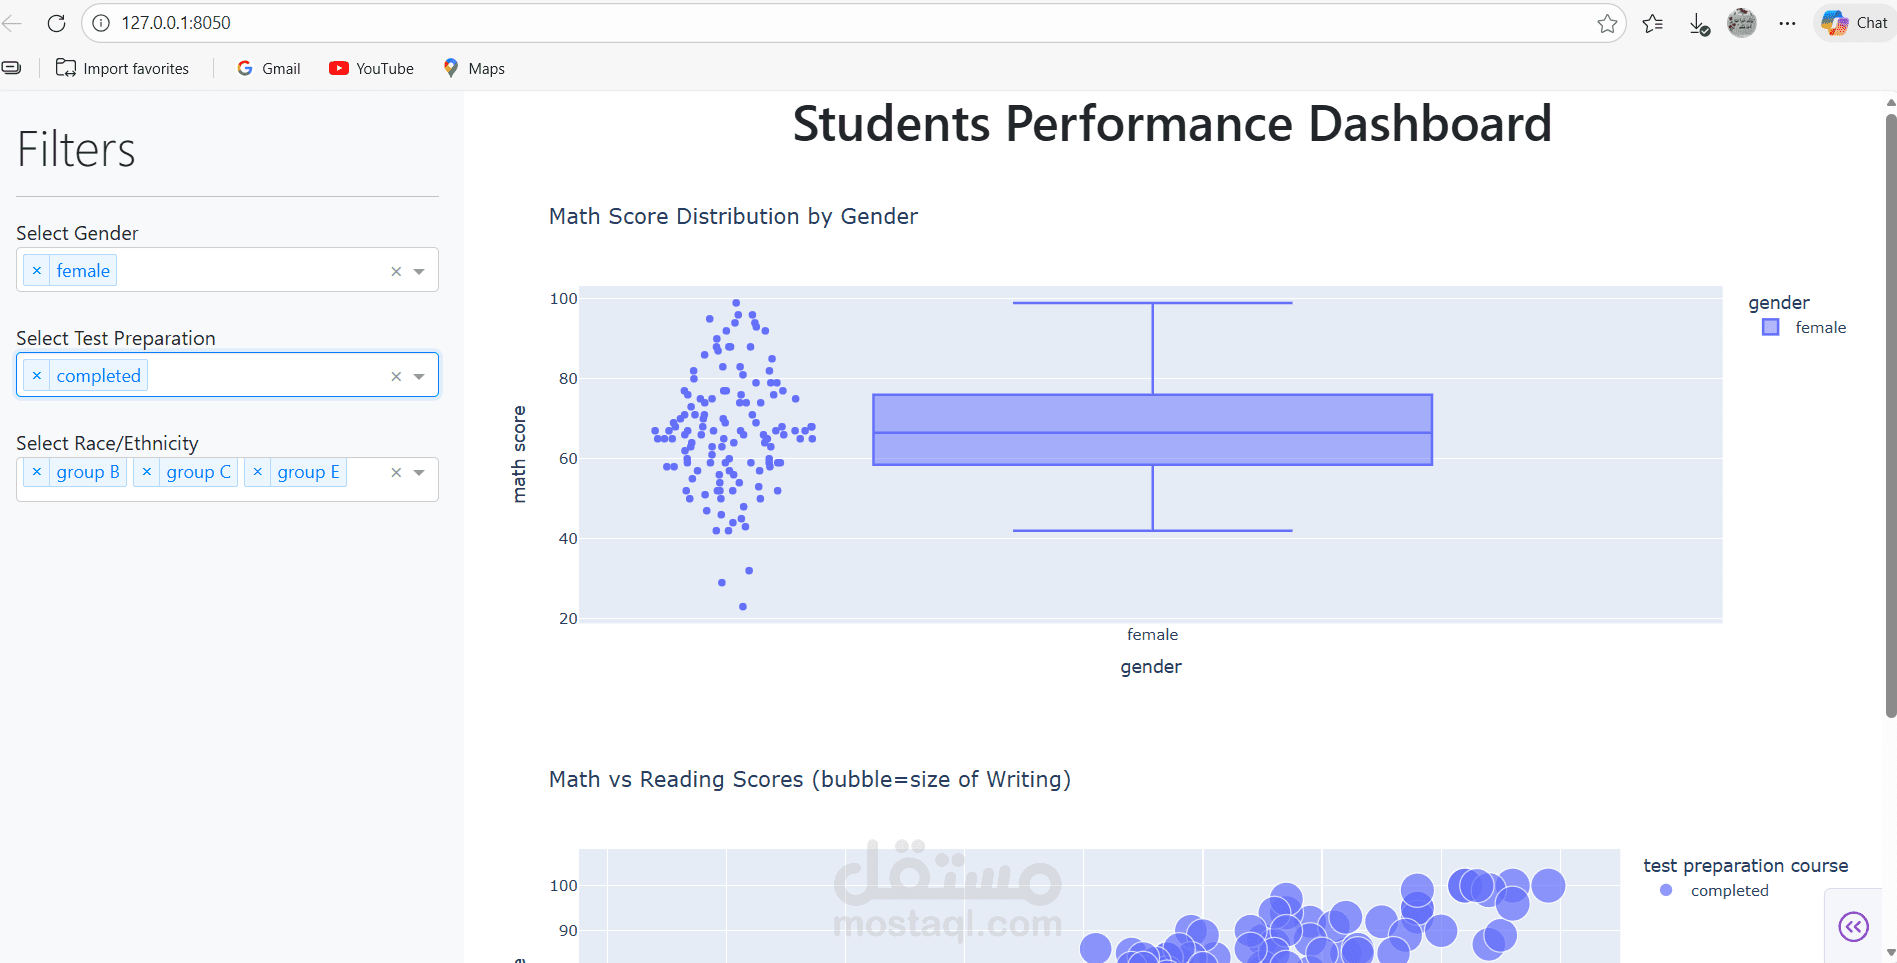Remove the female gender tag
This screenshot has width=1897, height=963.
(37, 271)
